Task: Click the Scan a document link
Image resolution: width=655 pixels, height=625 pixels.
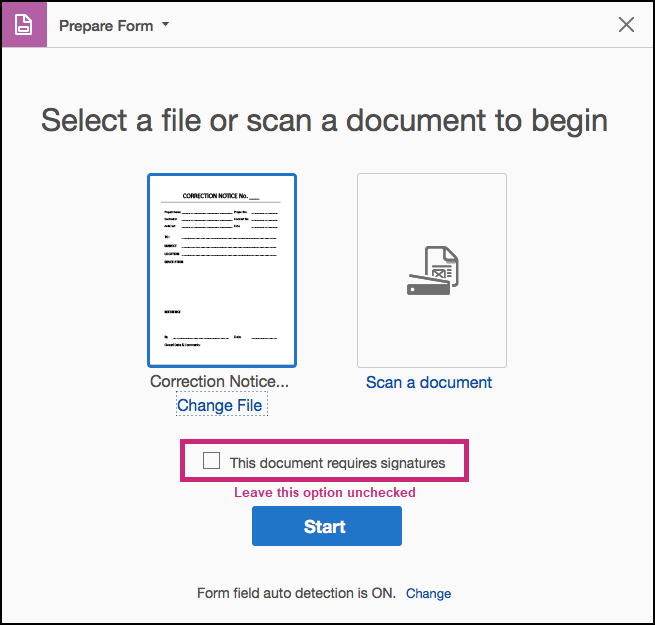Action: point(429,382)
